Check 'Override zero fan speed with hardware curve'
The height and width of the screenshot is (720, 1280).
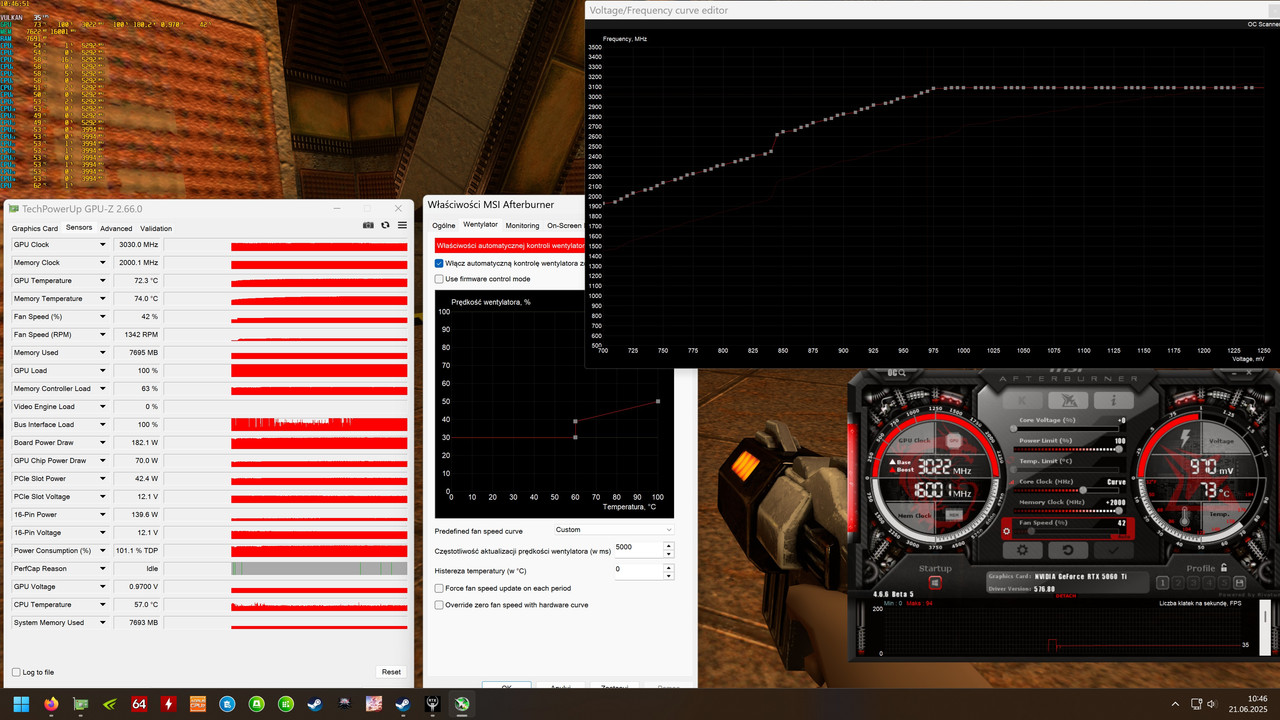[439, 605]
